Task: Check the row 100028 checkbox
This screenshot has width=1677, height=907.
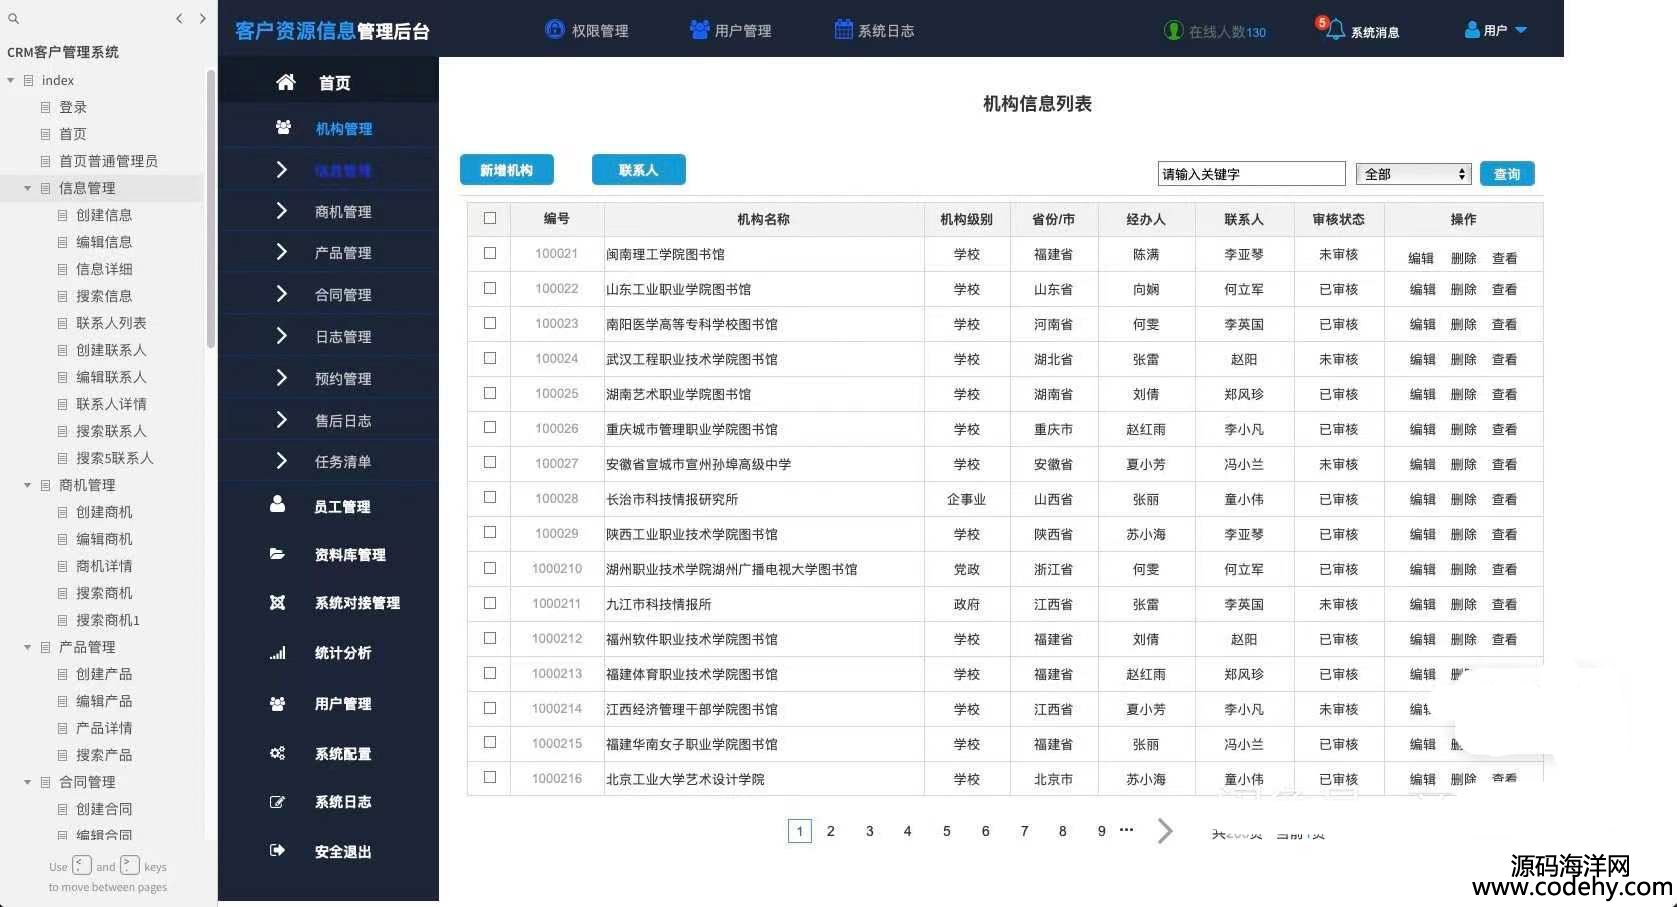Action: tap(490, 497)
